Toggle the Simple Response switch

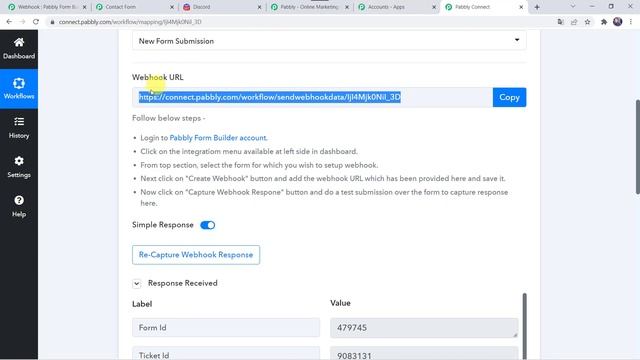(x=207, y=225)
